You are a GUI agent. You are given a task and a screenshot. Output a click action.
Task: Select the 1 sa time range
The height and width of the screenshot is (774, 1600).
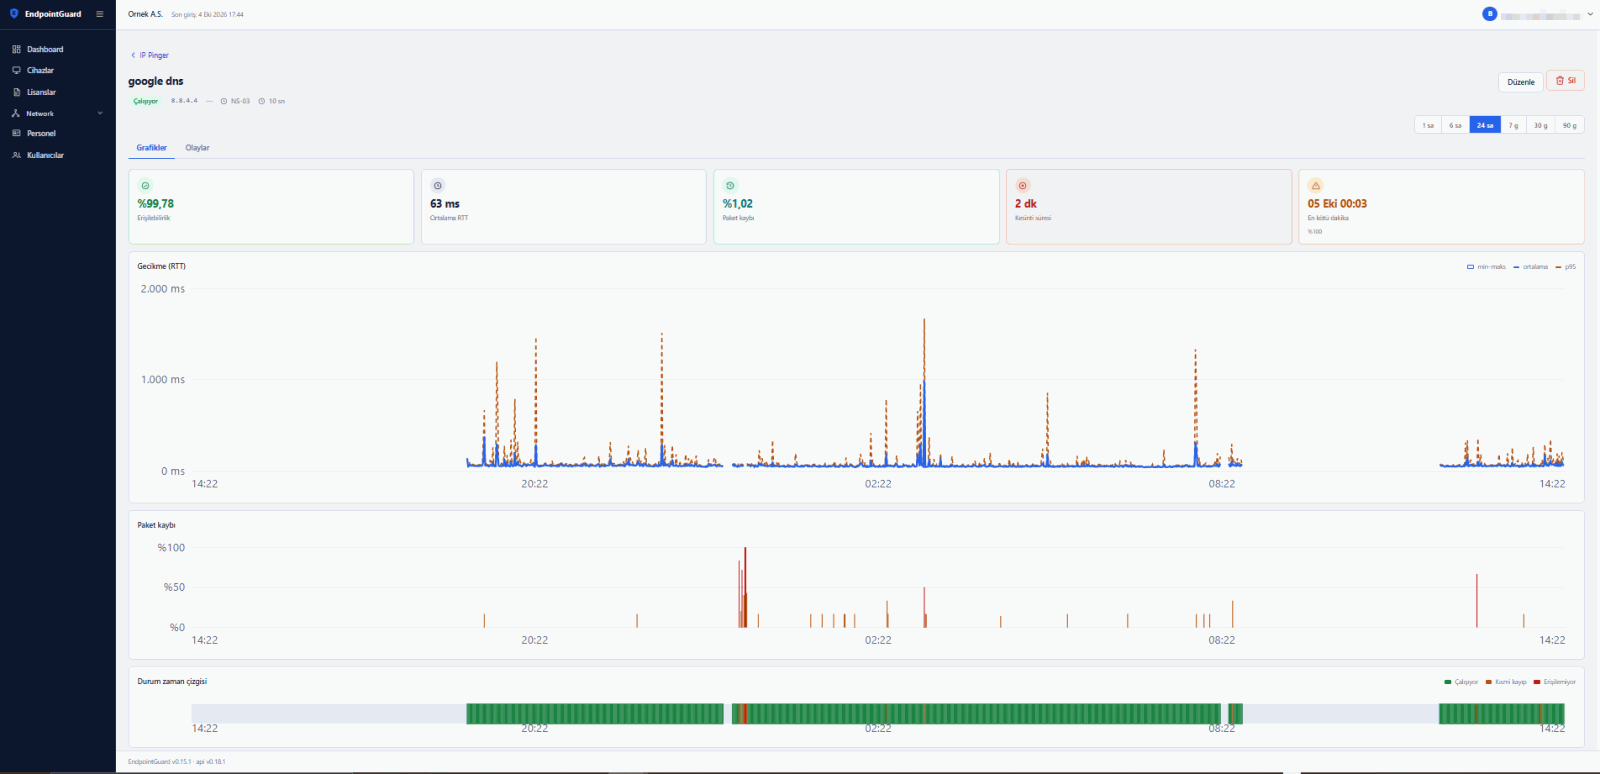pos(1428,126)
